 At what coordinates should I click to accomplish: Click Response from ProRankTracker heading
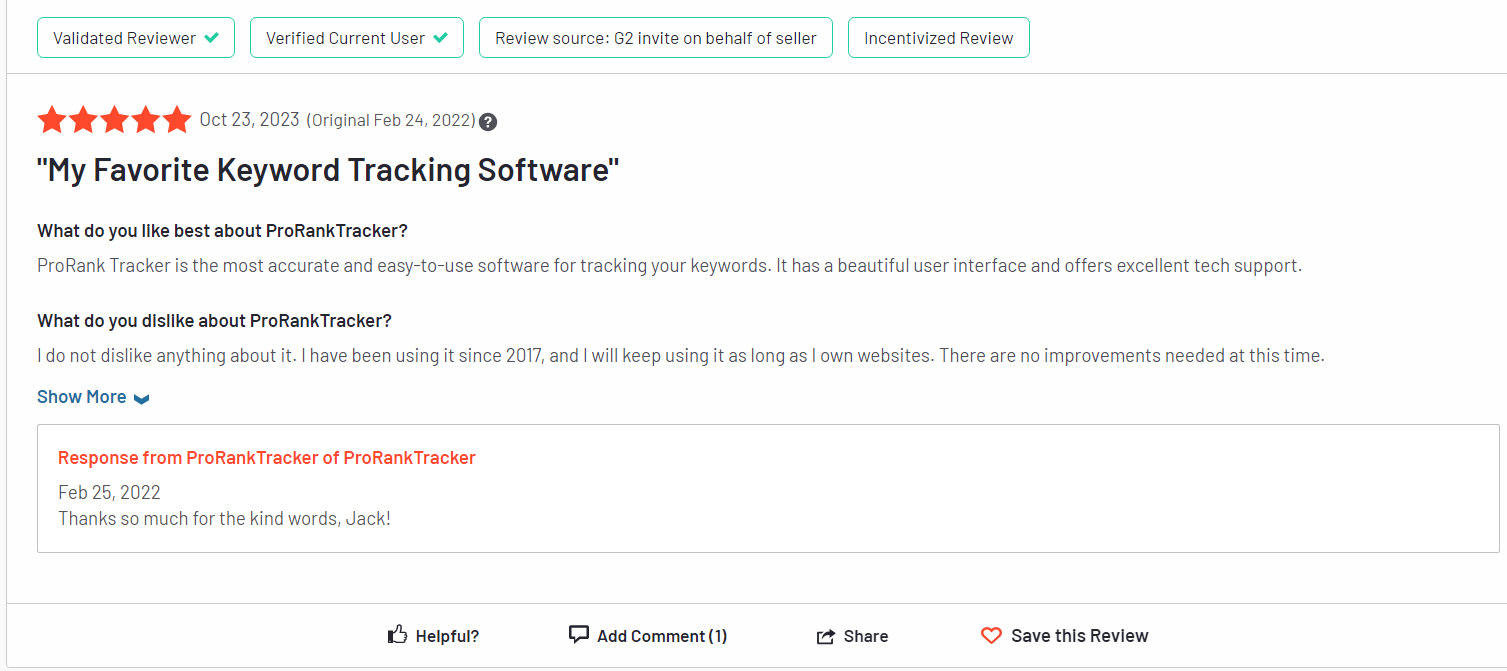click(267, 458)
